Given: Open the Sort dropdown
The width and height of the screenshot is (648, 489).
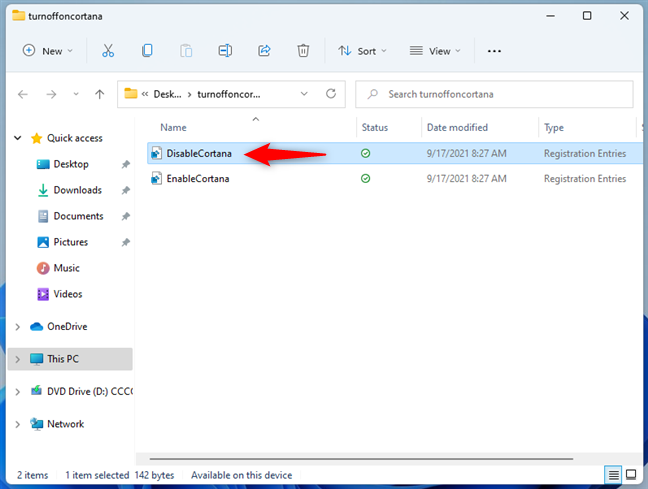Looking at the screenshot, I should (x=362, y=51).
